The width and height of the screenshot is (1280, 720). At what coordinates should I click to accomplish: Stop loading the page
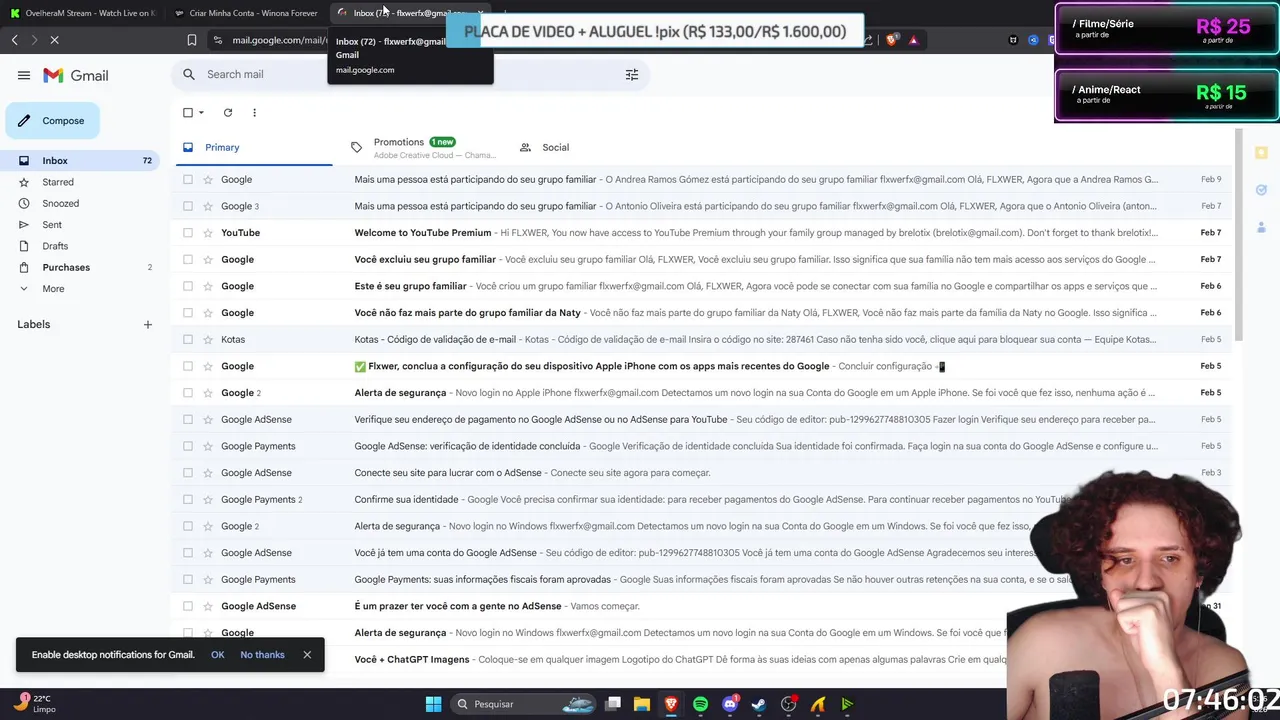coord(54,40)
